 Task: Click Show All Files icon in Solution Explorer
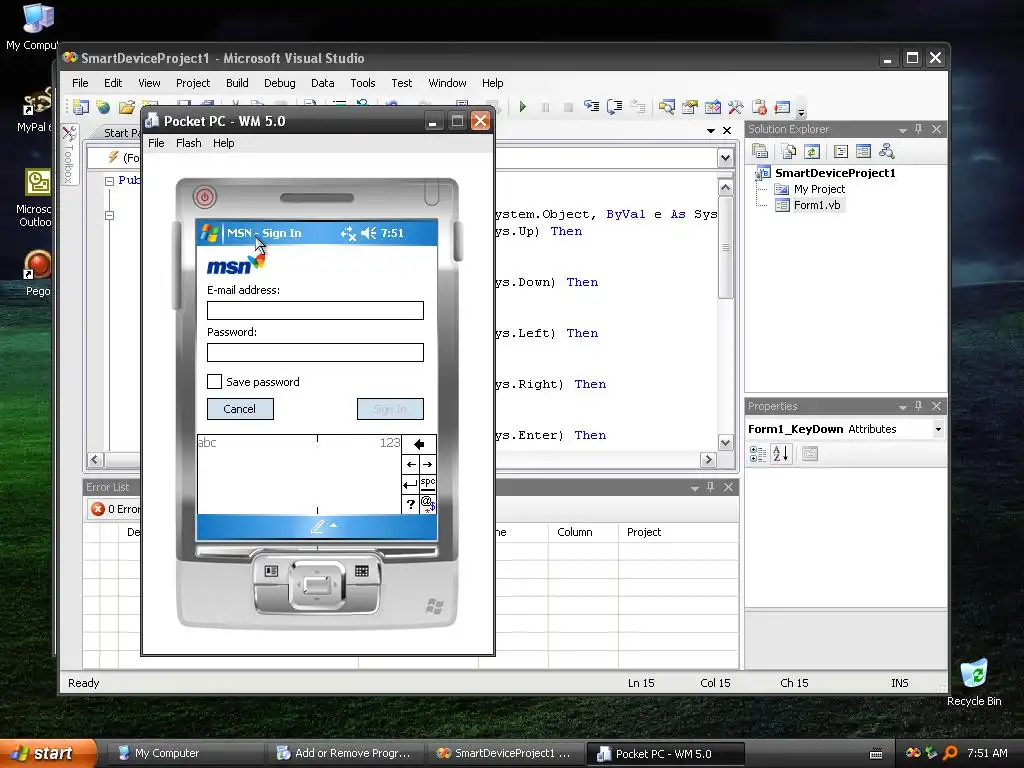click(x=788, y=152)
